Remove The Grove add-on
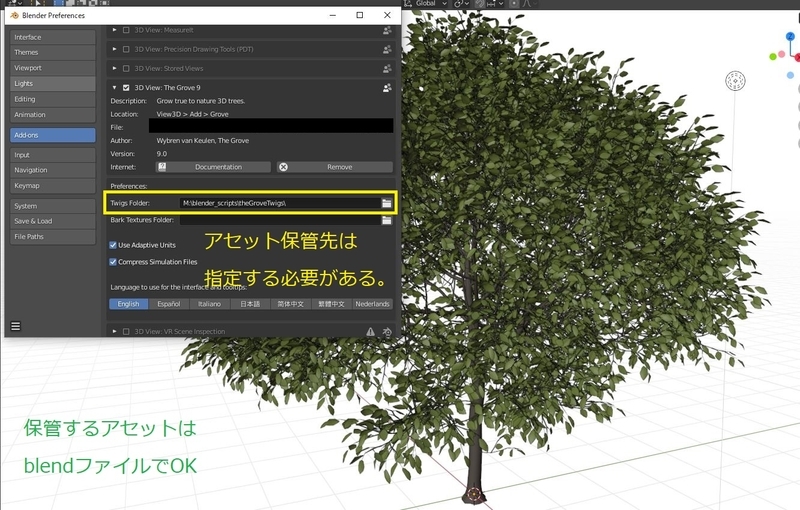 tap(335, 167)
